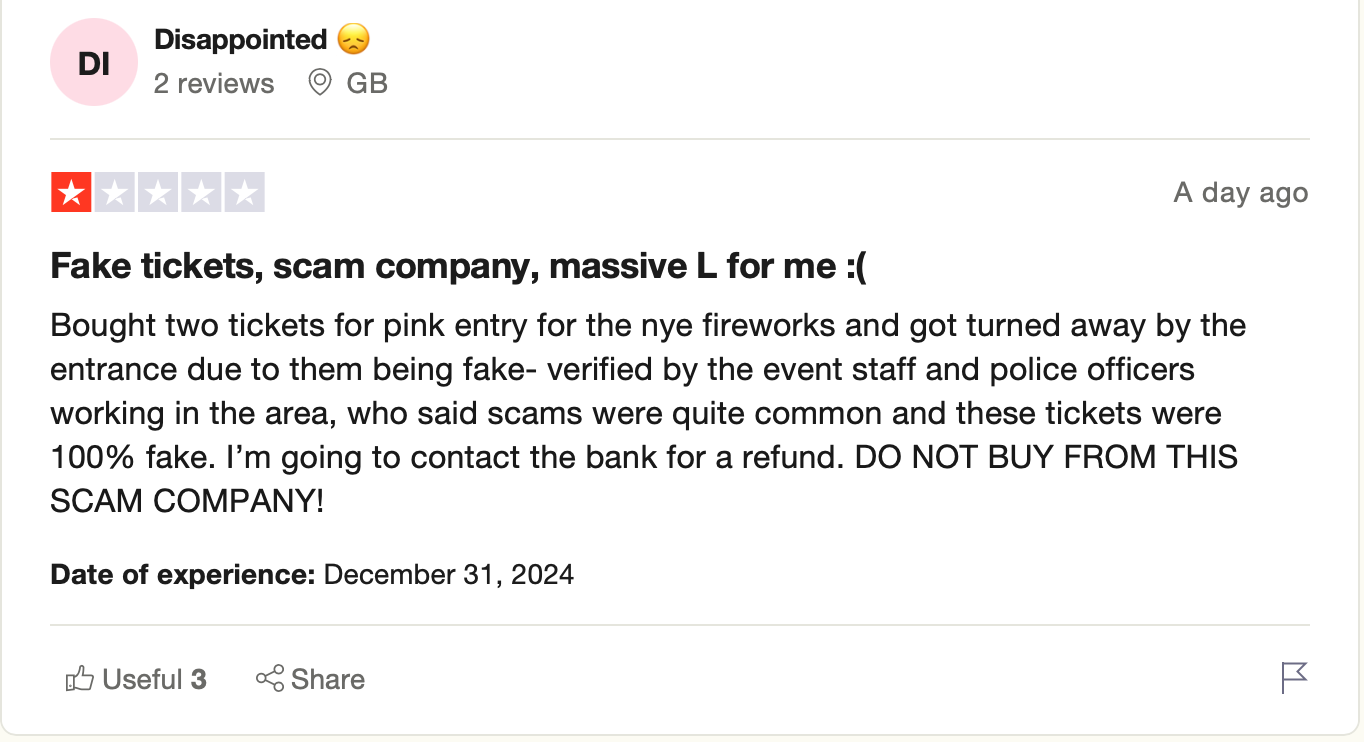The image size is (1364, 742).
Task: Click the 'A day ago' timestamp
Action: [1240, 192]
